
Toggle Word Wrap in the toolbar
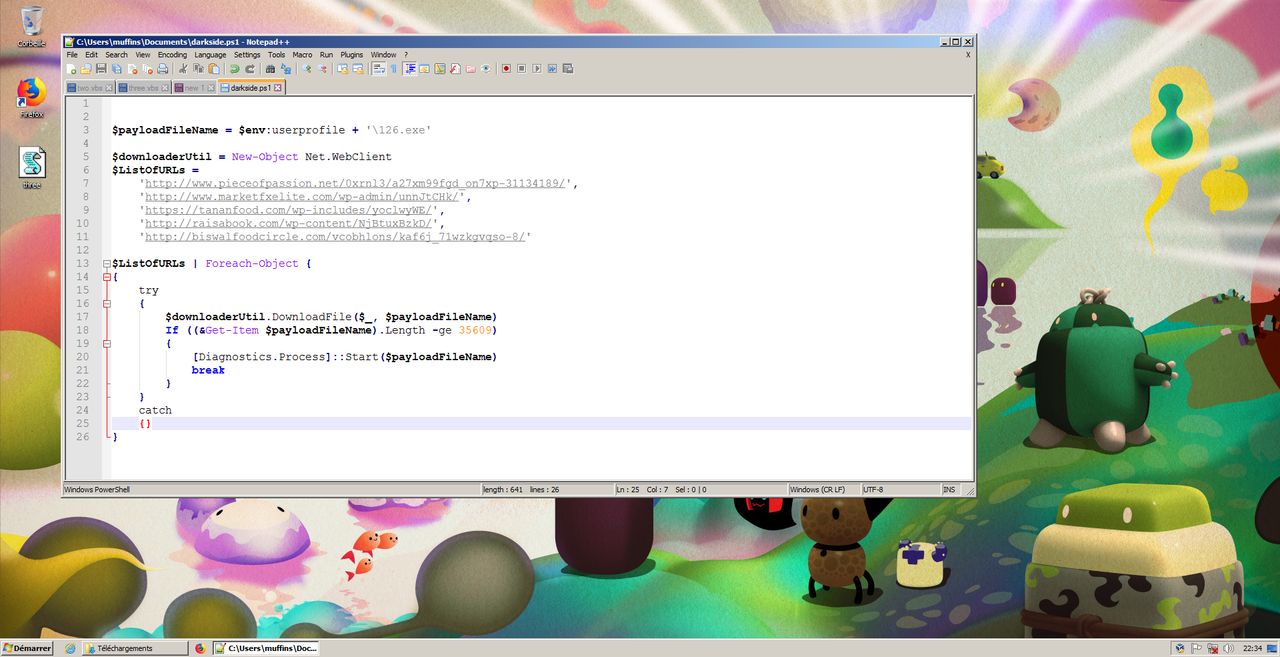(378, 69)
